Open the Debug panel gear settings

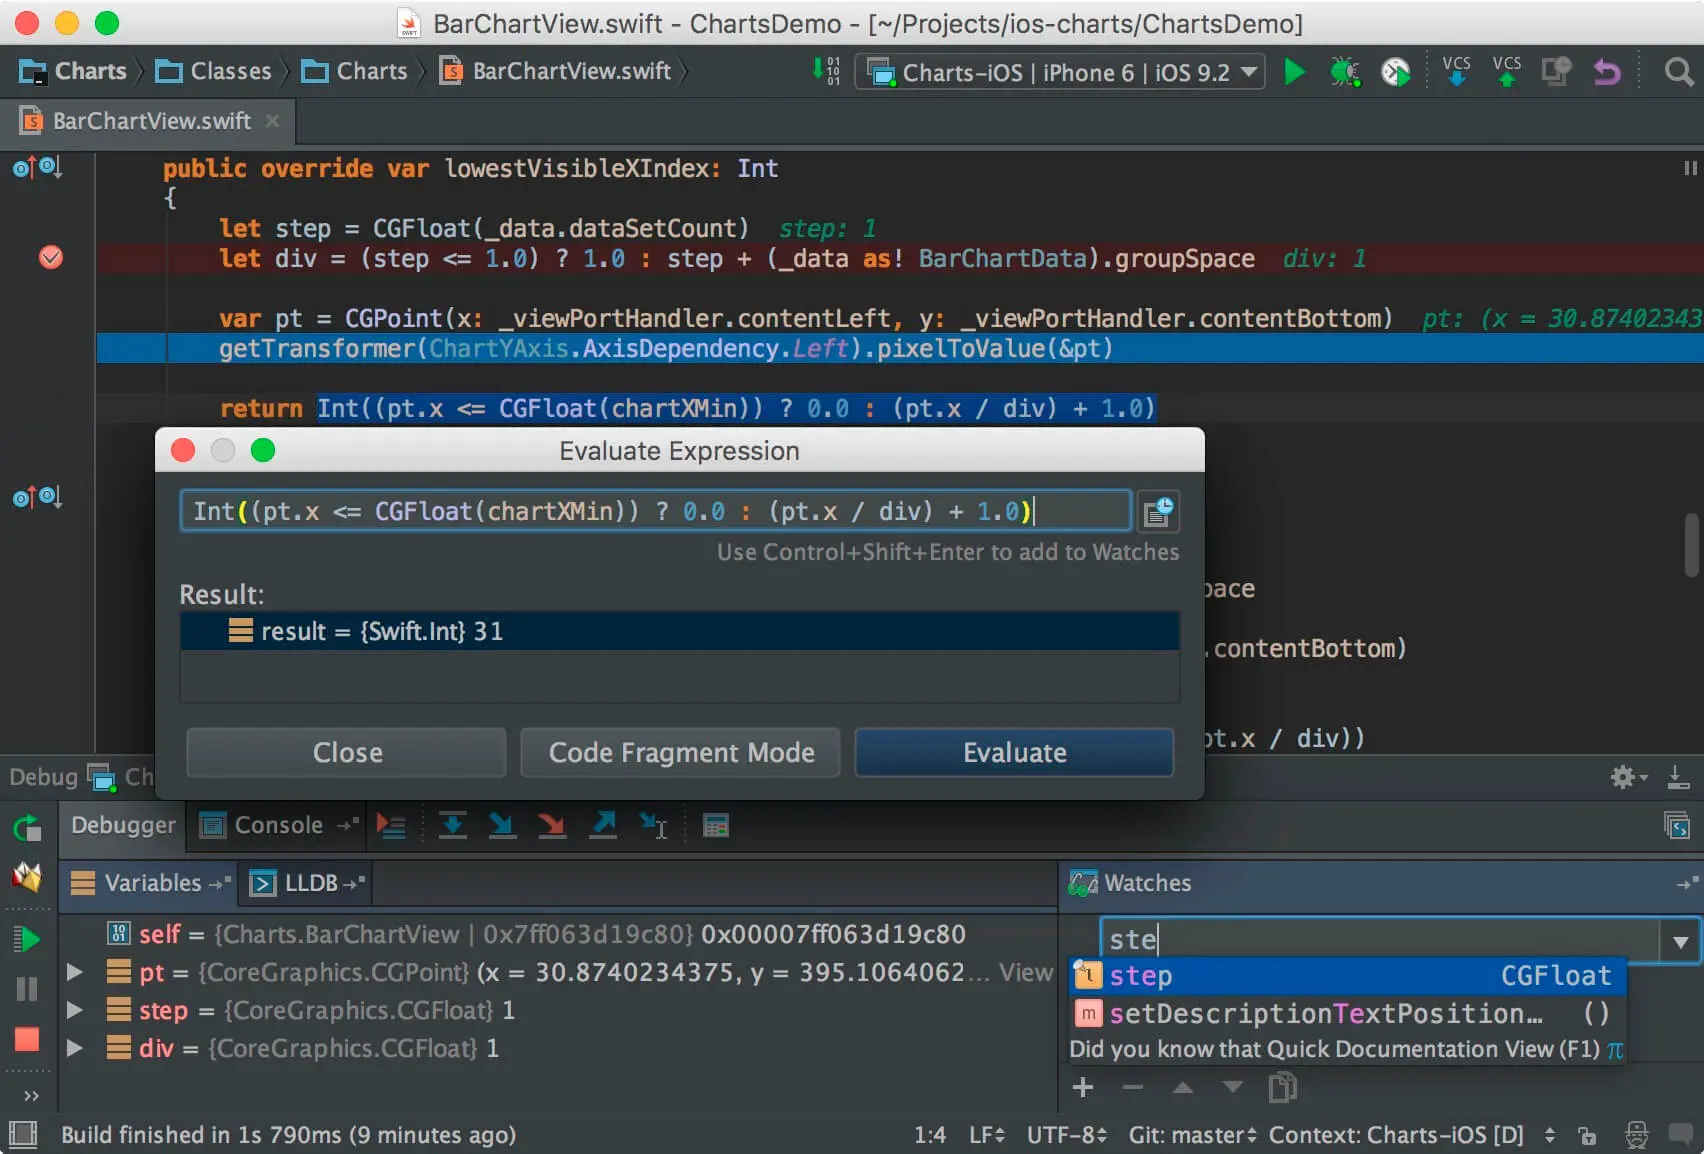point(1629,777)
